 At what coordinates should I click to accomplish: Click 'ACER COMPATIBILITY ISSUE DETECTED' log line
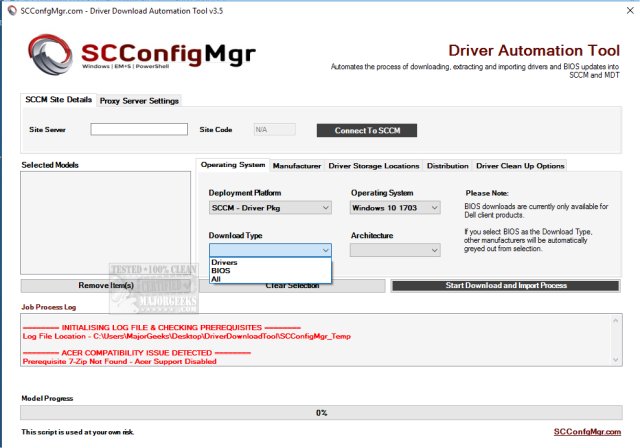pos(137,353)
